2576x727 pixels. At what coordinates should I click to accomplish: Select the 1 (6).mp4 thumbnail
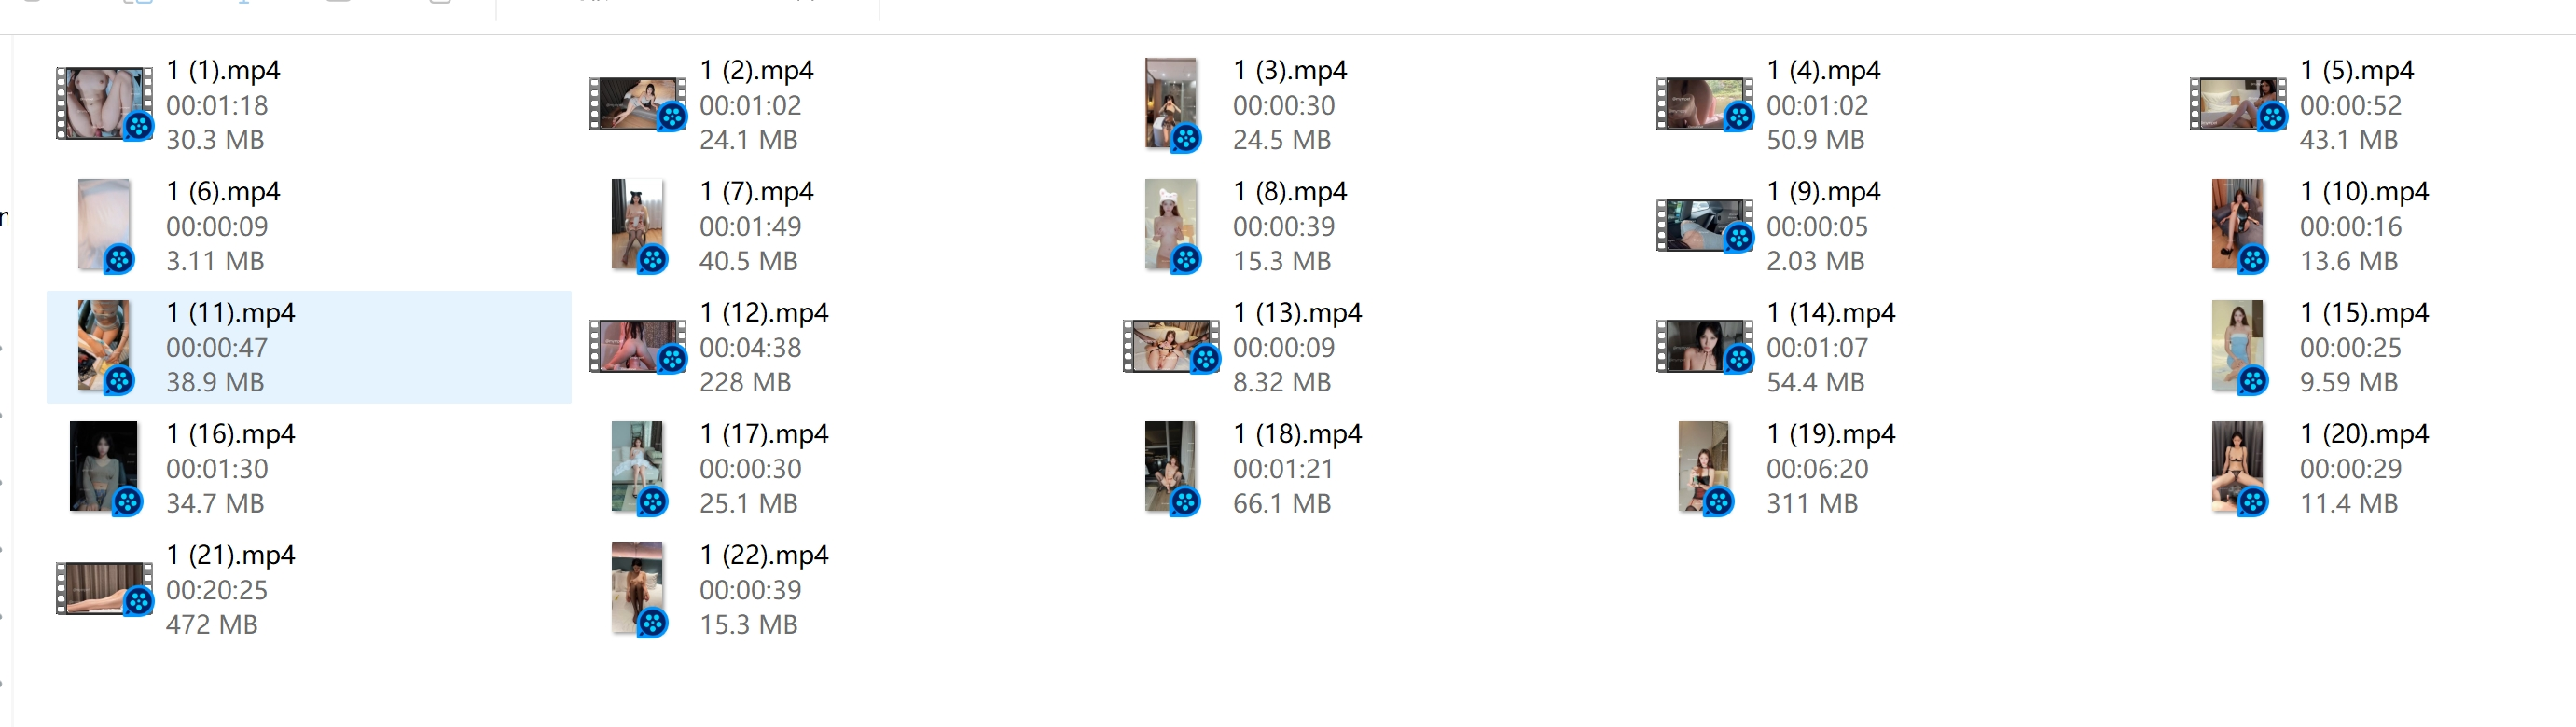click(x=105, y=225)
